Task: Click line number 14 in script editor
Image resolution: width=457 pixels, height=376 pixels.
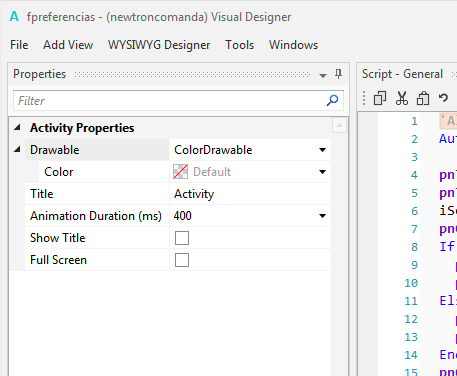Action: click(411, 355)
